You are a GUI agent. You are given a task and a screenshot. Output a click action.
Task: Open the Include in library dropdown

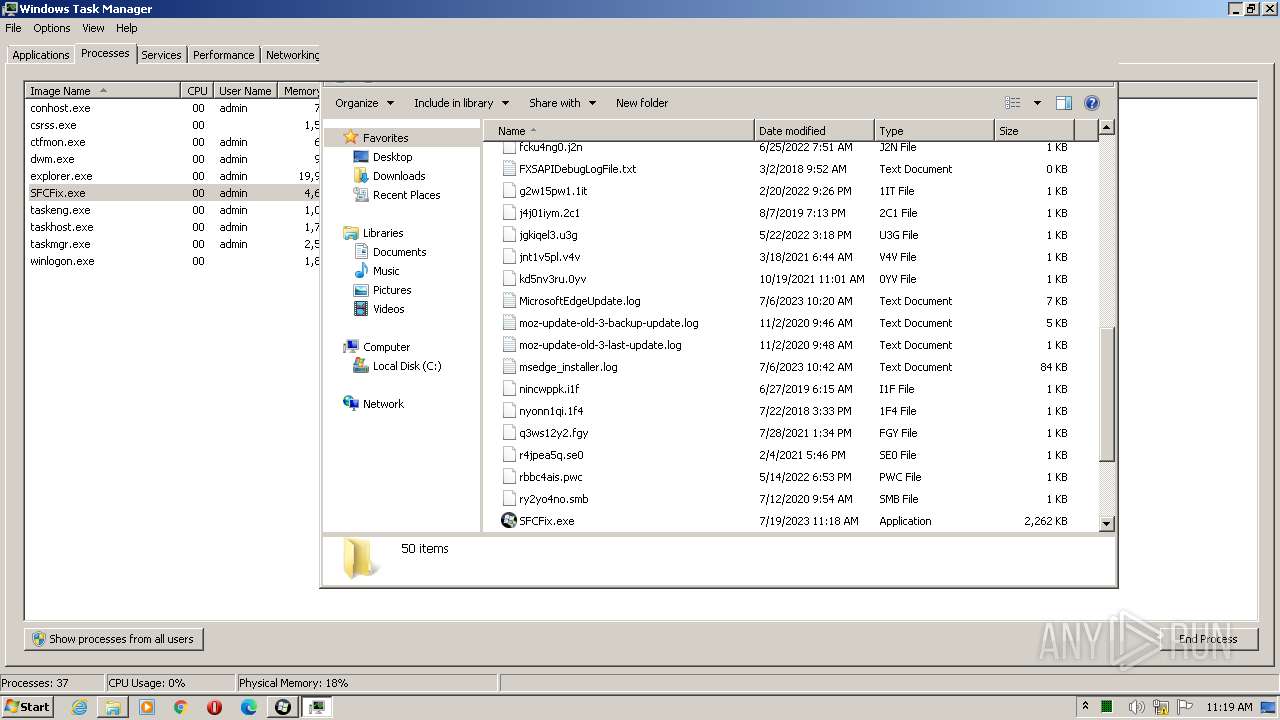click(461, 103)
